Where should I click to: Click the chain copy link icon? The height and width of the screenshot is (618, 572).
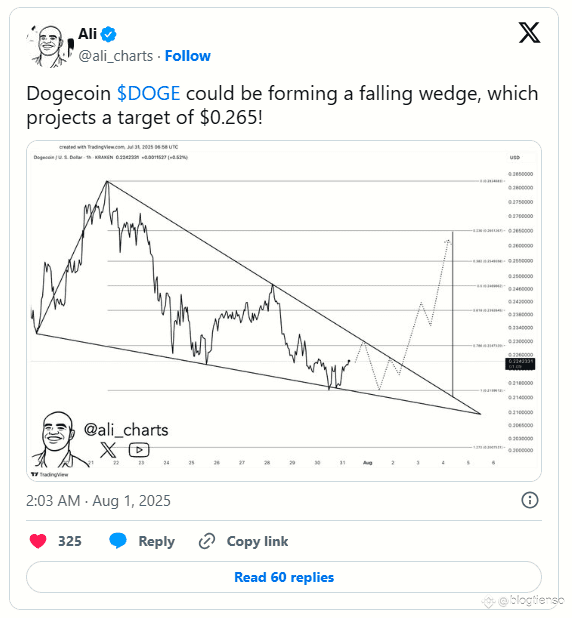click(x=207, y=541)
